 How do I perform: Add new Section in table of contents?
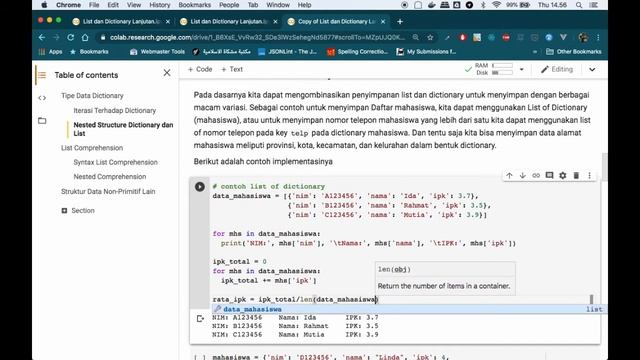click(78, 211)
